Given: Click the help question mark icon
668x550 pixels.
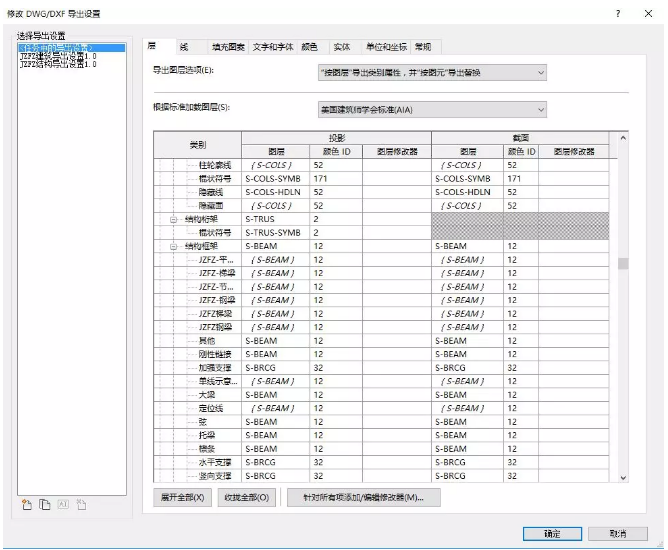Looking at the screenshot, I should (618, 14).
